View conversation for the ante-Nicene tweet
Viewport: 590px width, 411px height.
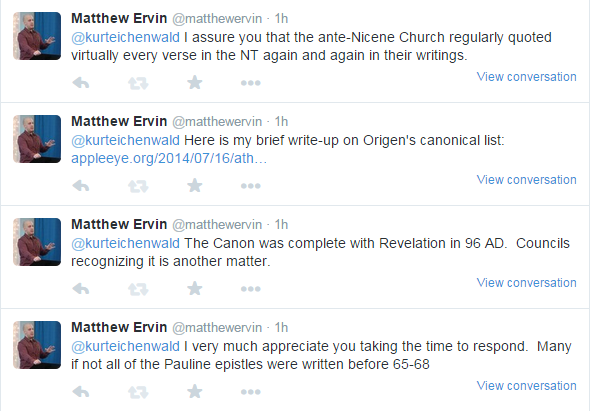[526, 77]
